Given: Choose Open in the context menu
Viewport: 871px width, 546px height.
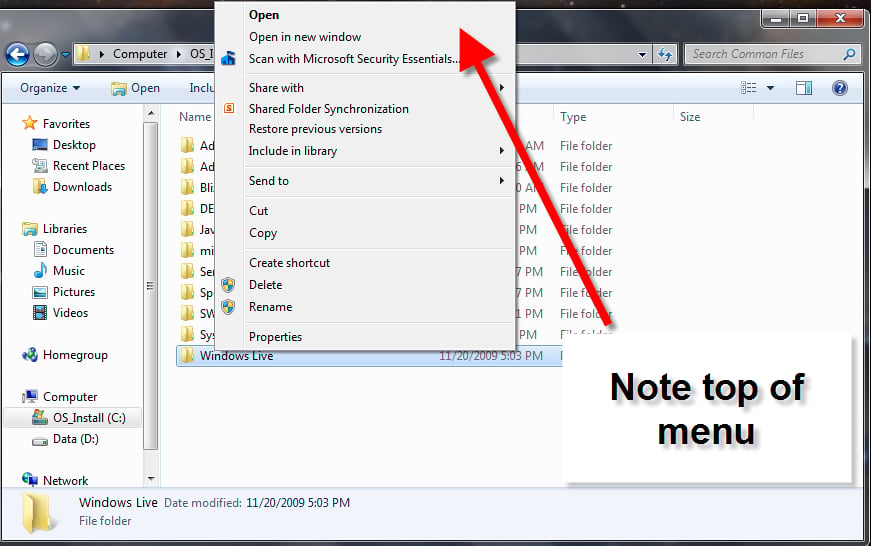Looking at the screenshot, I should (x=264, y=15).
